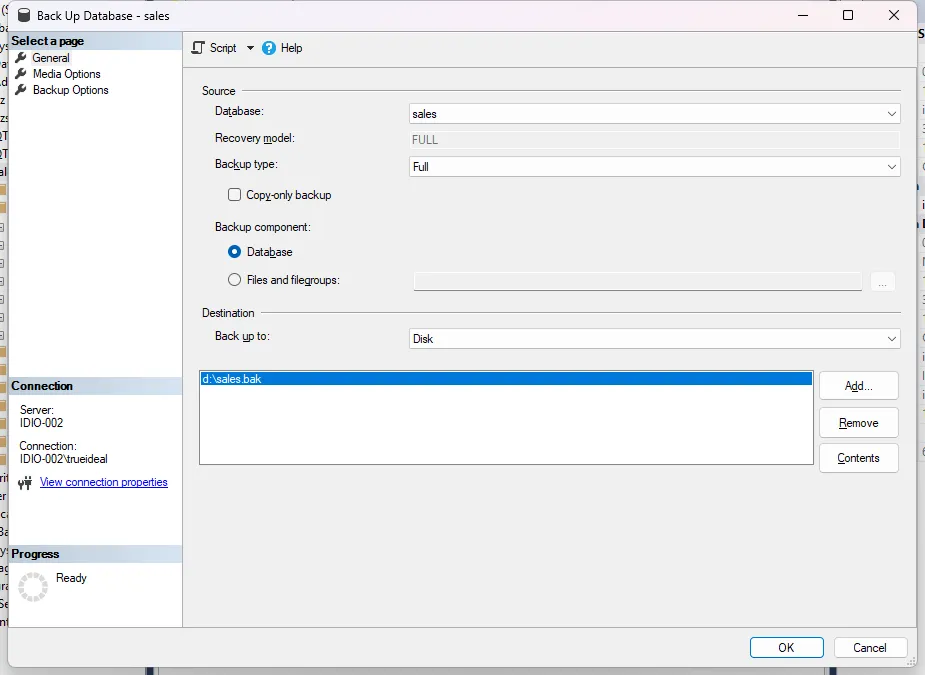This screenshot has width=925, height=675.
Task: Open the Back up to Disk dropdown
Action: pyautogui.click(x=655, y=339)
